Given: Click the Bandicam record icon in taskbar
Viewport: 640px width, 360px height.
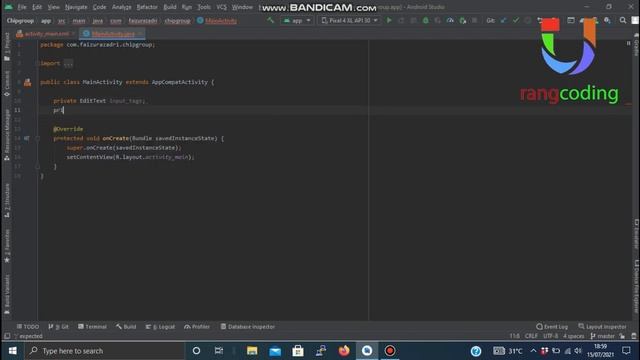Looking at the screenshot, I should click(x=390, y=351).
